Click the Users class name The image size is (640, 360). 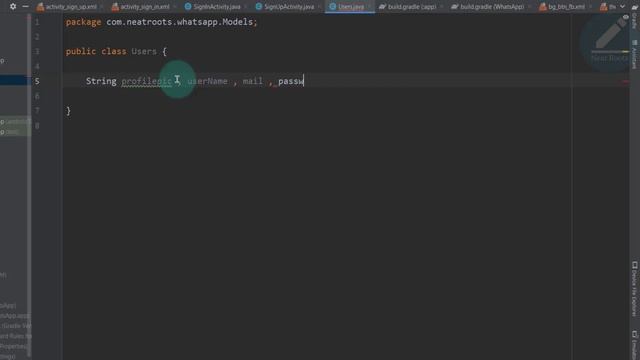point(144,51)
